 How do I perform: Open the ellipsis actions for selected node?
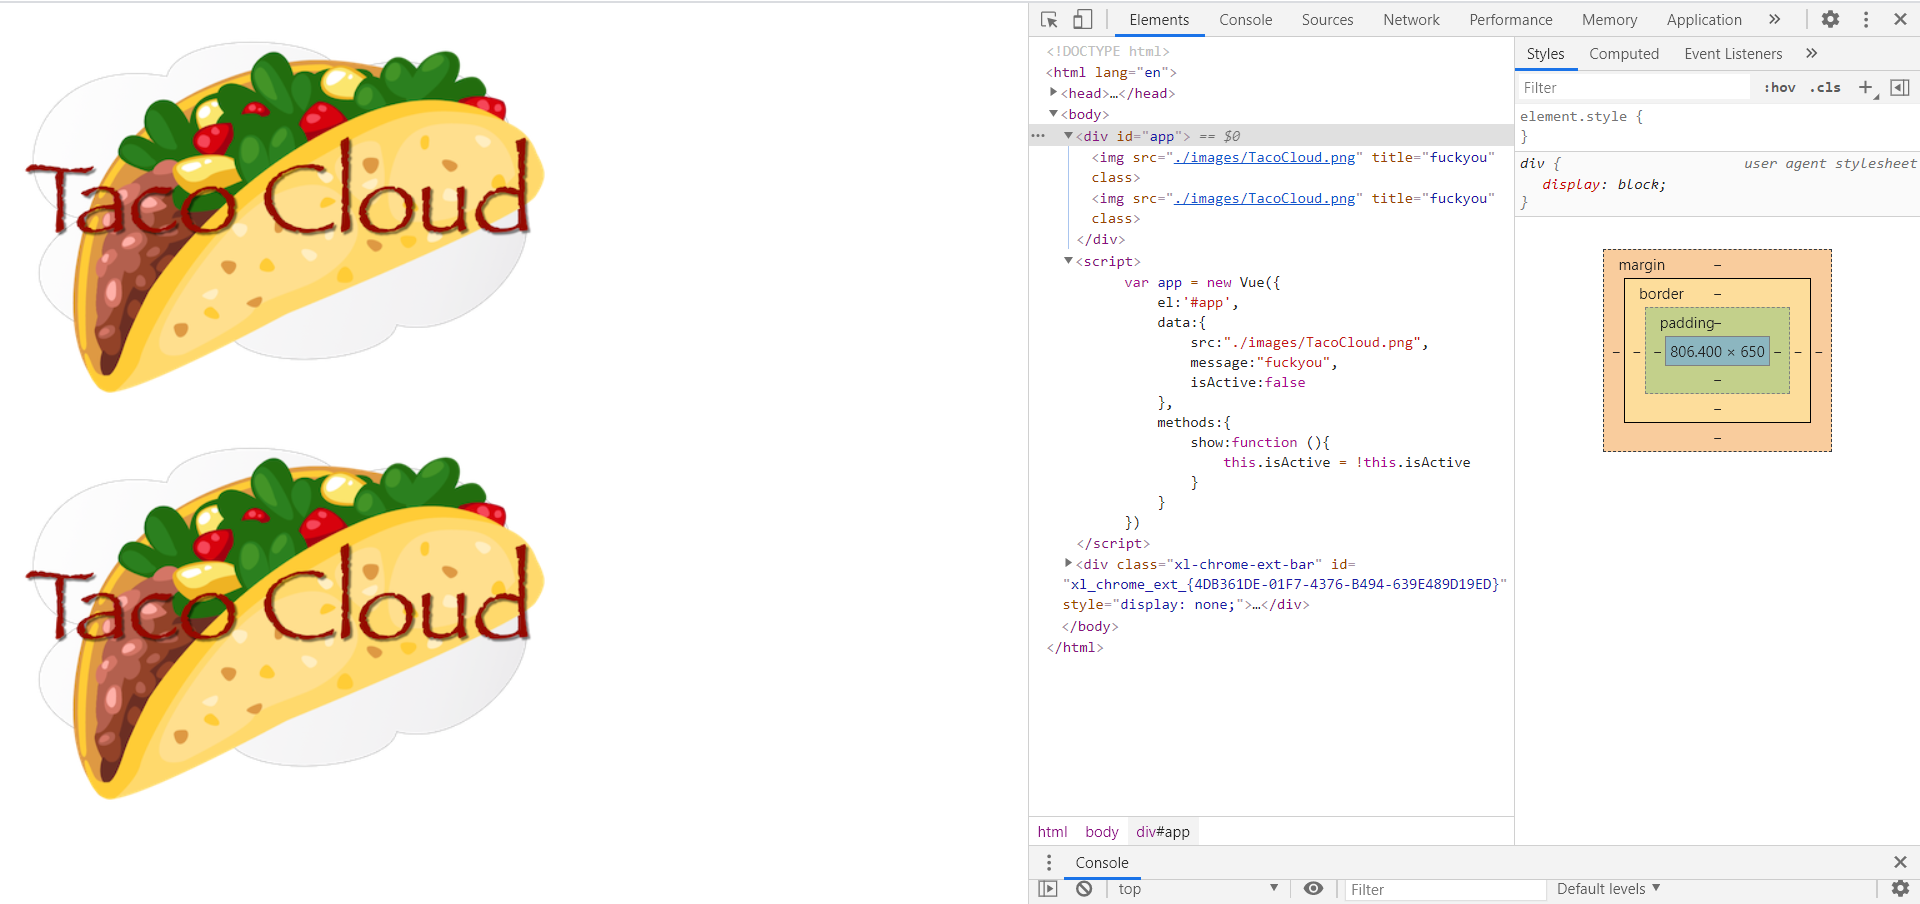[1038, 136]
